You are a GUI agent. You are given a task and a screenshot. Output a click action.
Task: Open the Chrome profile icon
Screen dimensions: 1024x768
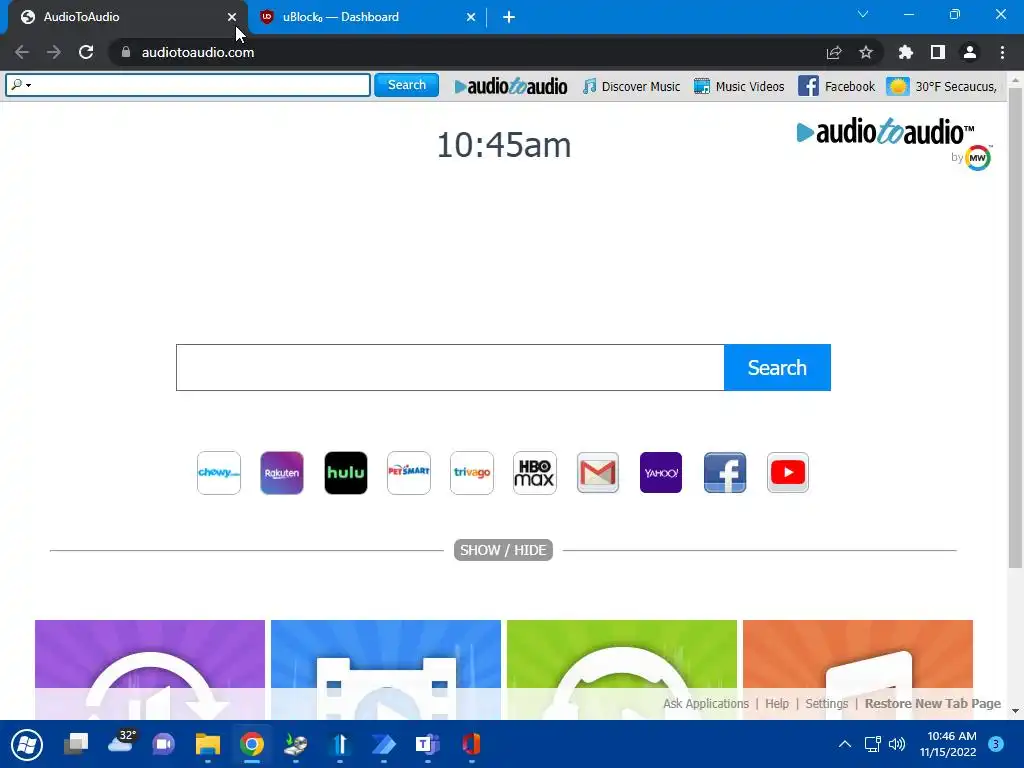[x=970, y=52]
